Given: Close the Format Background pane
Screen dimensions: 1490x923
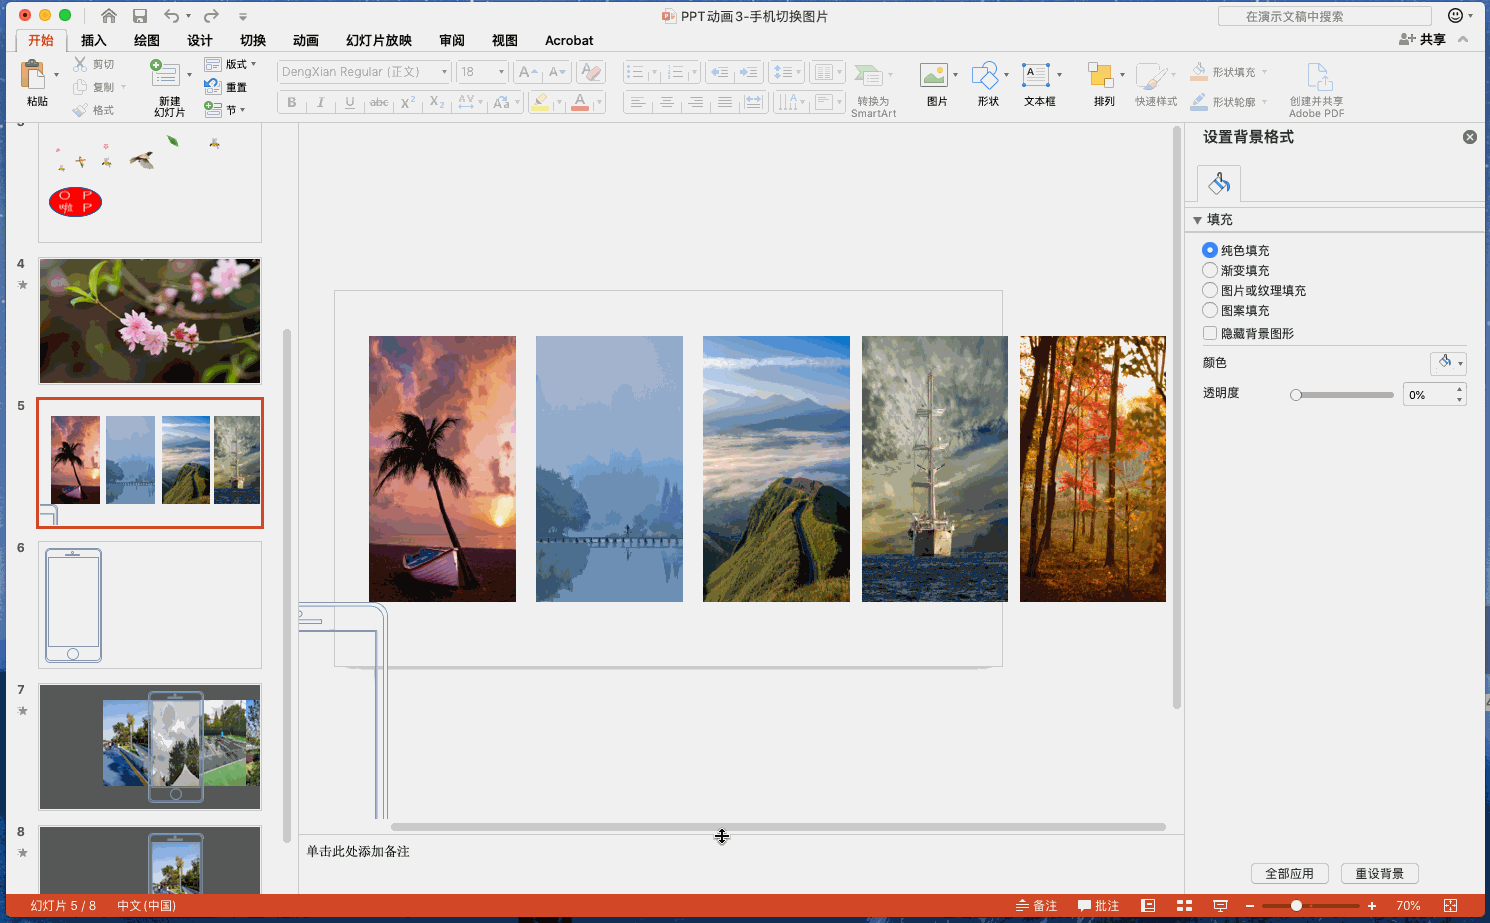Looking at the screenshot, I should point(1470,137).
